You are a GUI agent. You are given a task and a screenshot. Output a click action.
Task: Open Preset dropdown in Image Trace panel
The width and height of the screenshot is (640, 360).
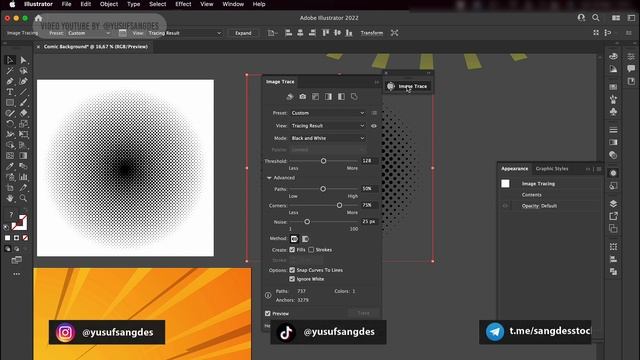pyautogui.click(x=328, y=113)
